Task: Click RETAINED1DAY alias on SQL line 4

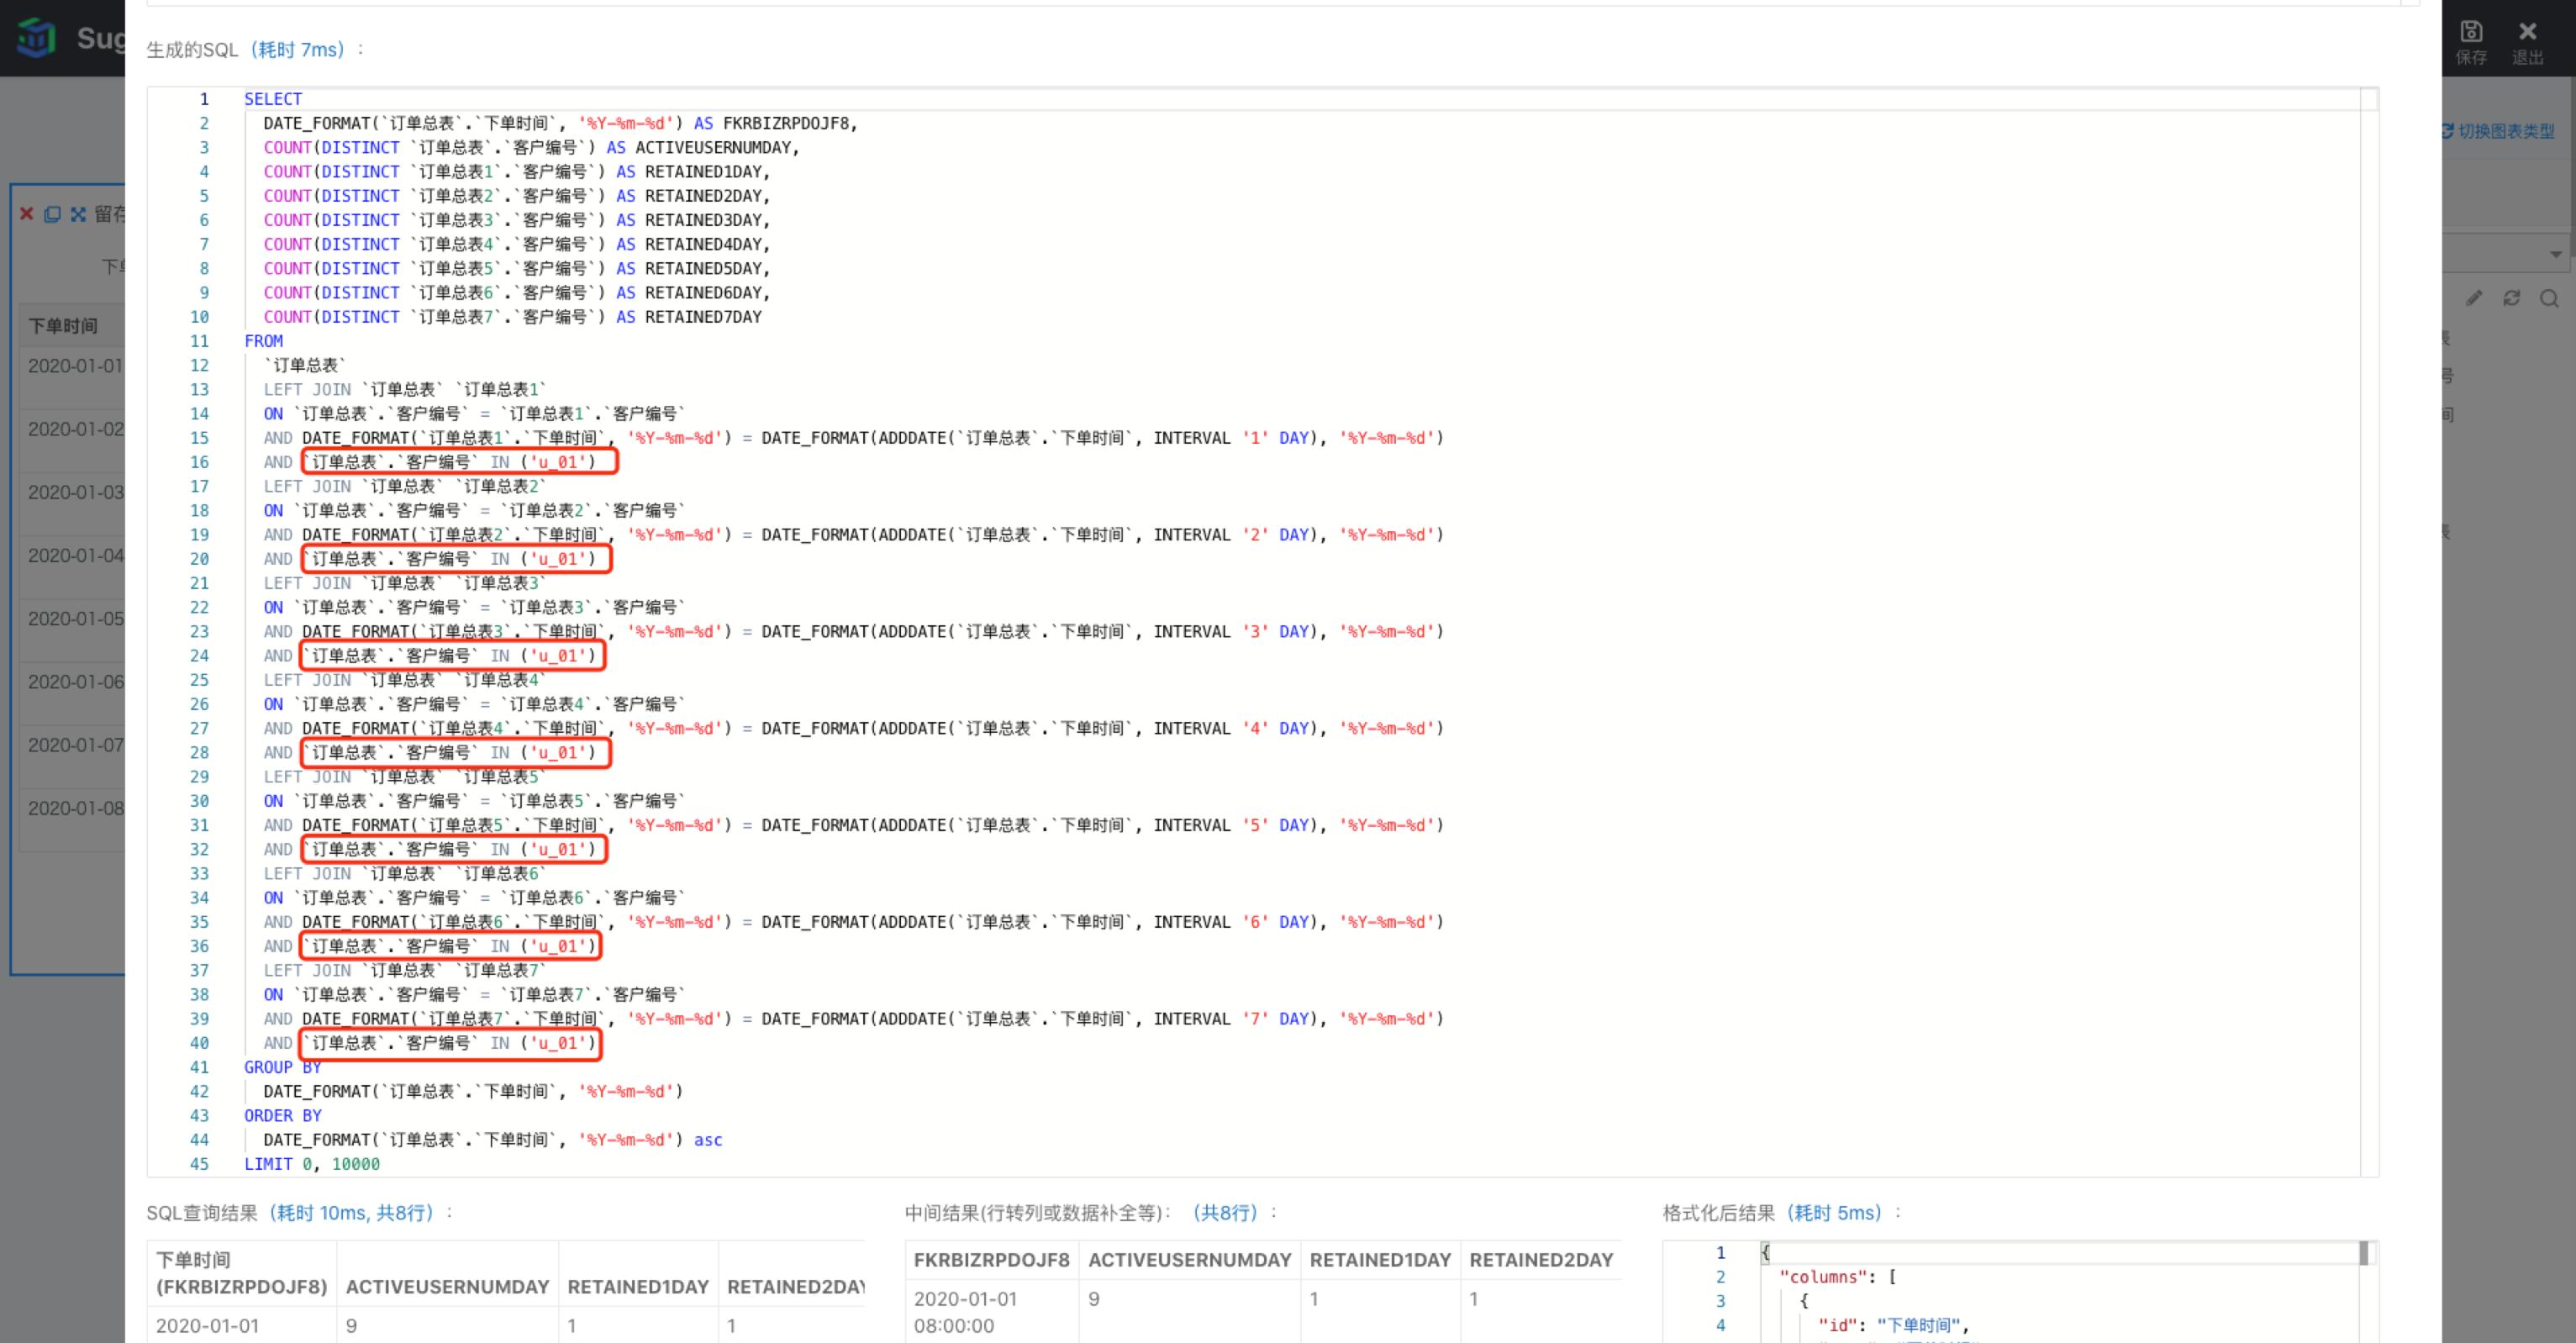Action: pyautogui.click(x=703, y=172)
